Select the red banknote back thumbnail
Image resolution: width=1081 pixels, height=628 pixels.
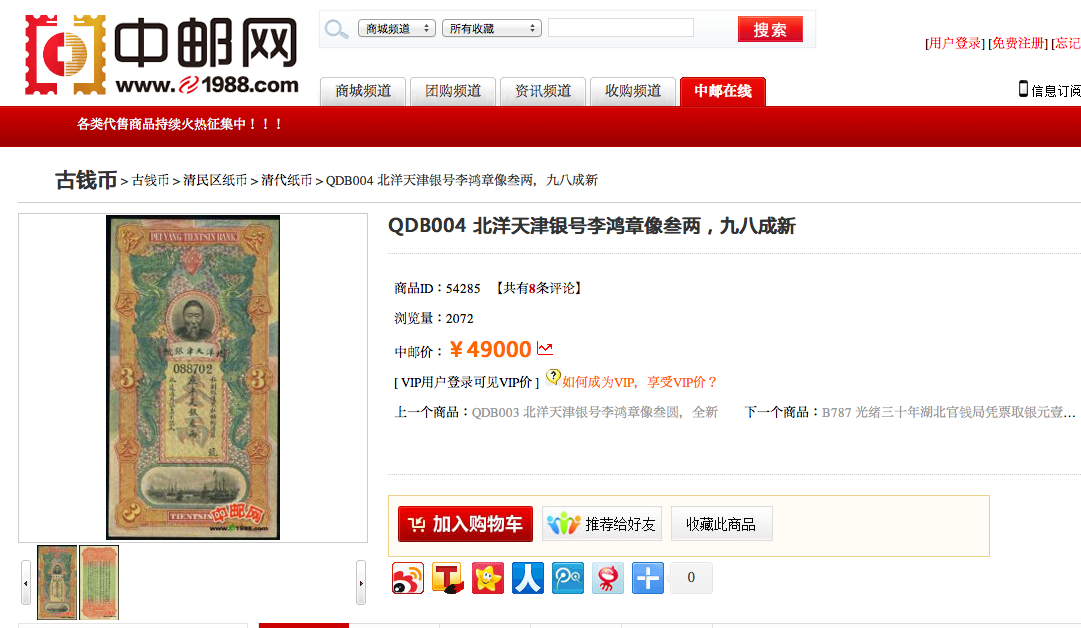[99, 583]
